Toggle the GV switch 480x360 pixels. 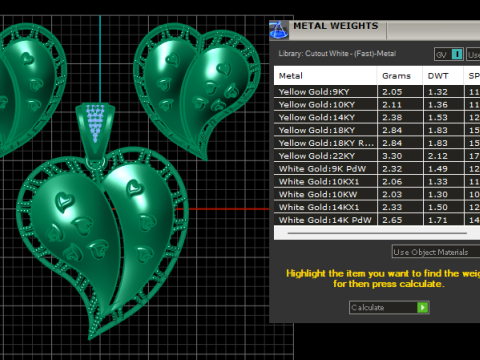pos(449,54)
